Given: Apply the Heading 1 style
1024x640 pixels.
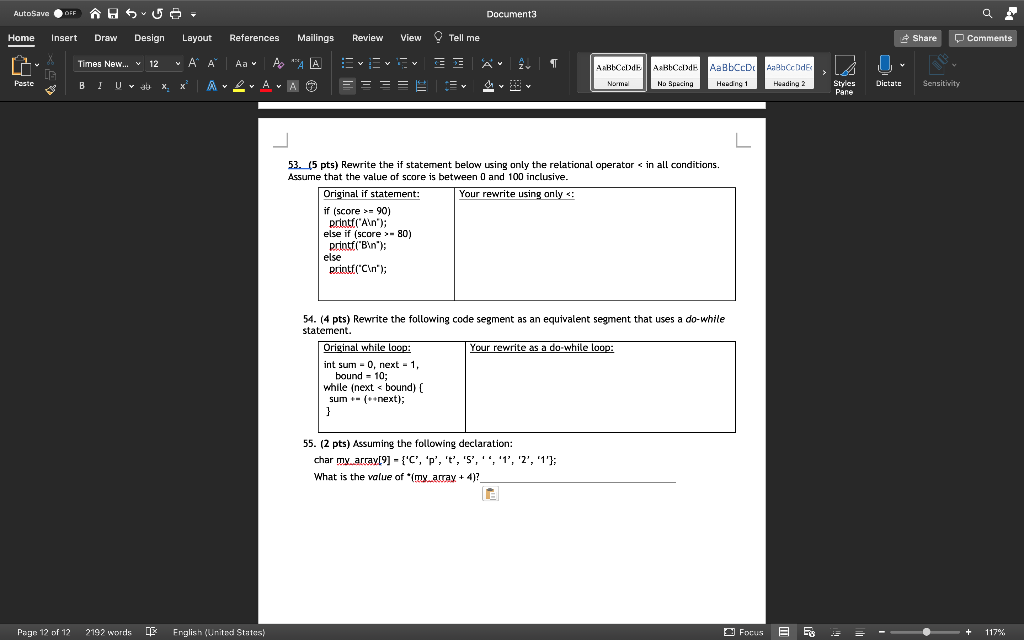Looking at the screenshot, I should coord(732,72).
